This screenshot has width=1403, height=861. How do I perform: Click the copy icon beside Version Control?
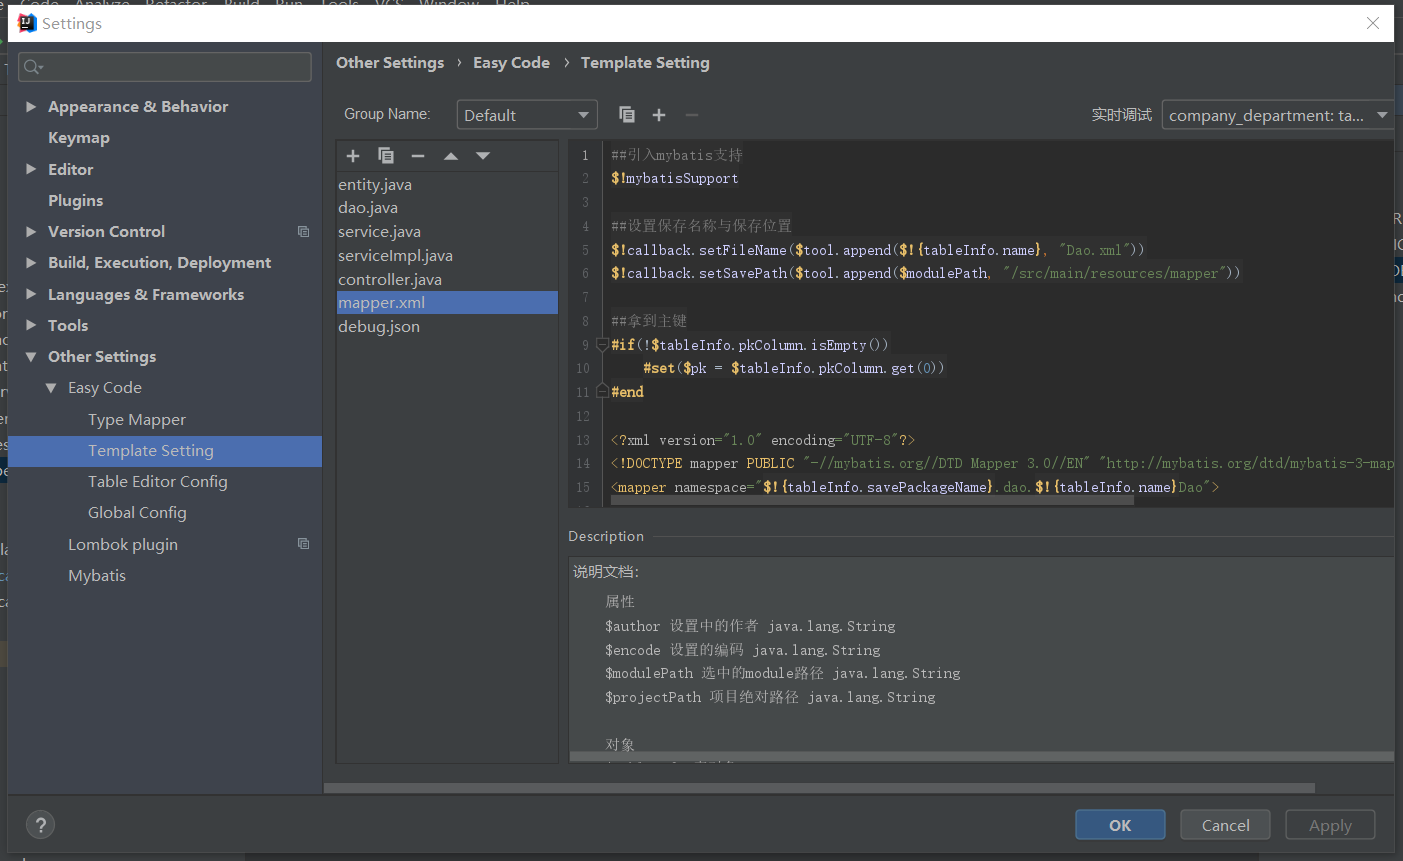(303, 231)
